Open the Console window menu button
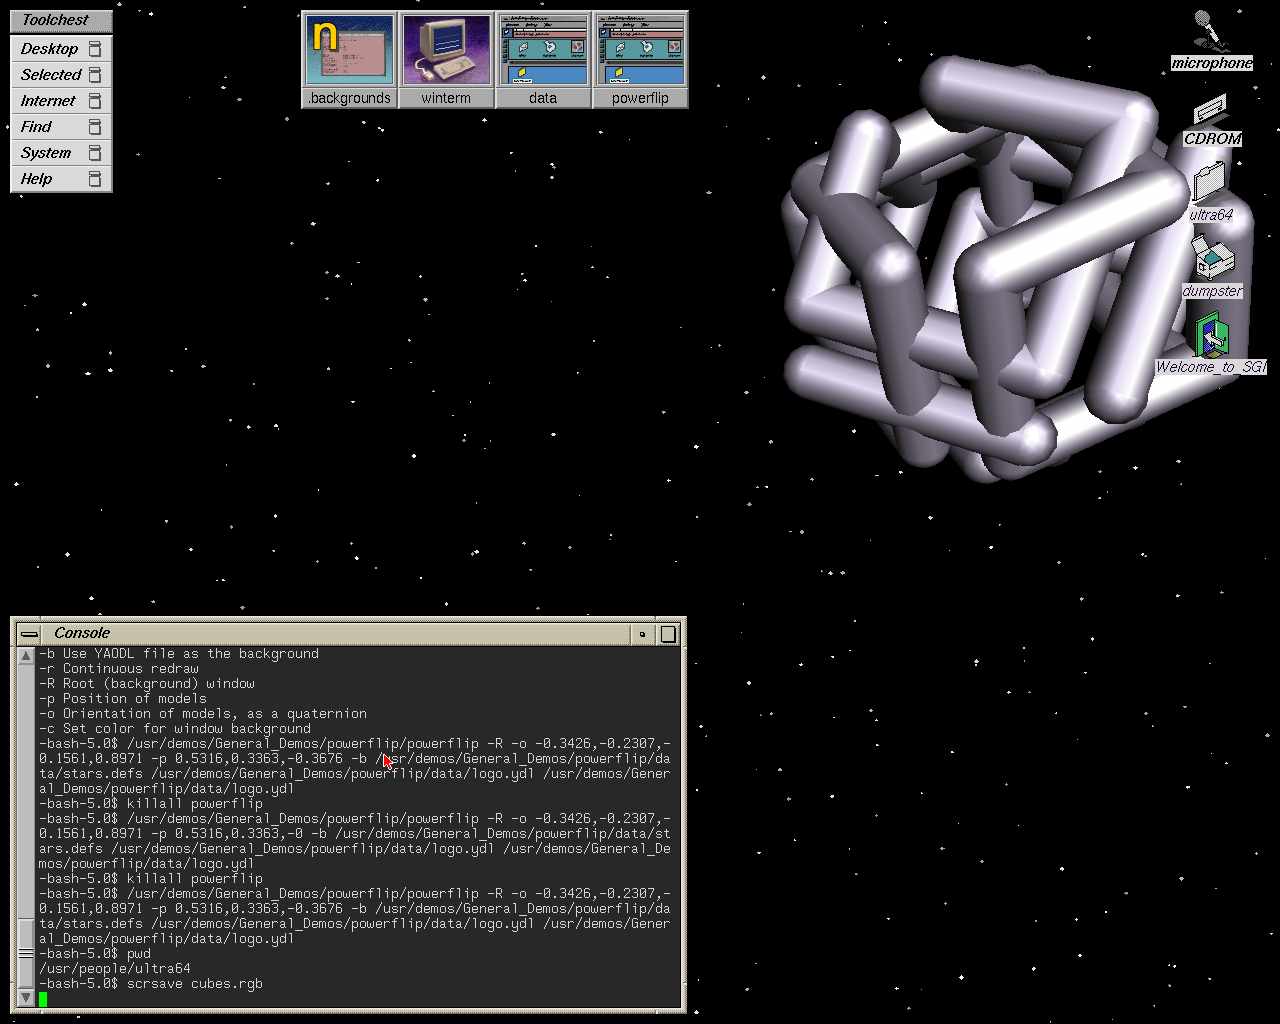The height and width of the screenshot is (1024, 1280). coord(29,633)
